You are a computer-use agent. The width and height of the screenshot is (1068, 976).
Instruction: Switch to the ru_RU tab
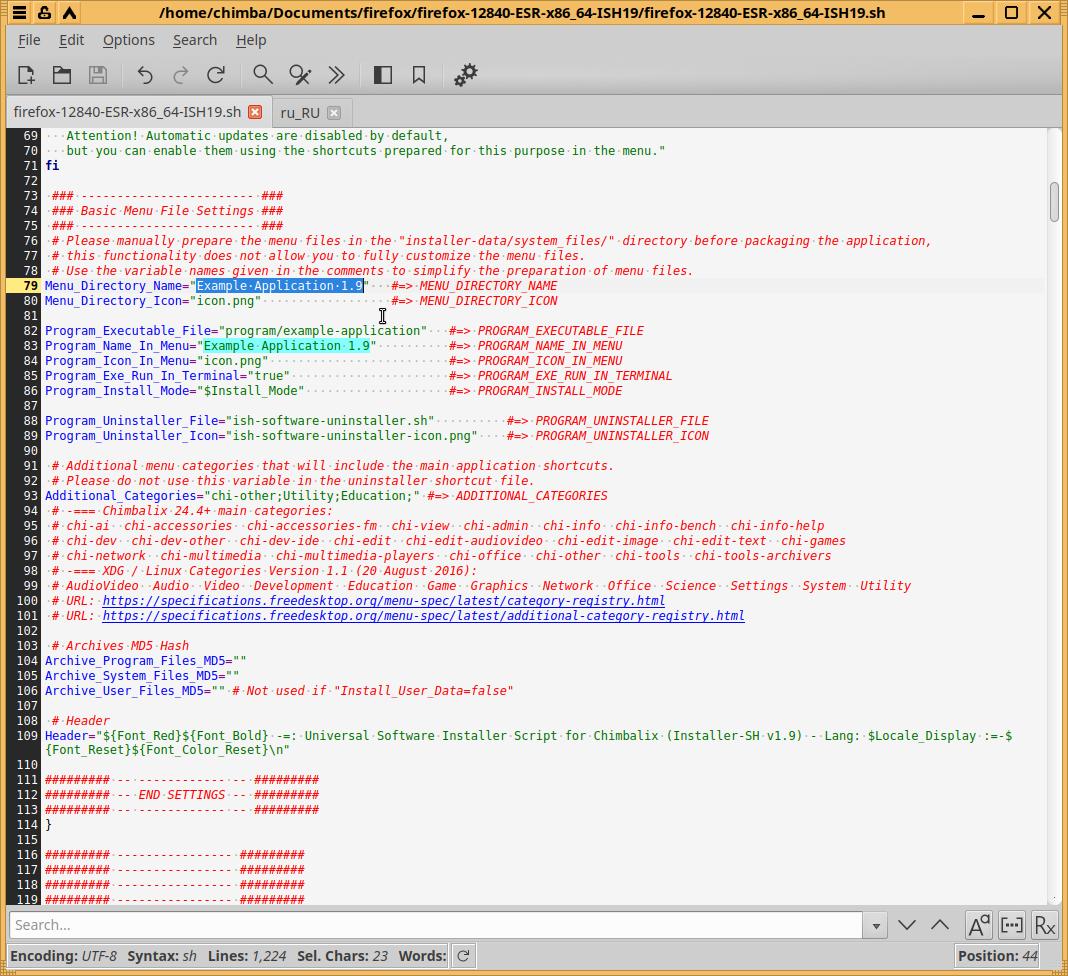click(300, 112)
